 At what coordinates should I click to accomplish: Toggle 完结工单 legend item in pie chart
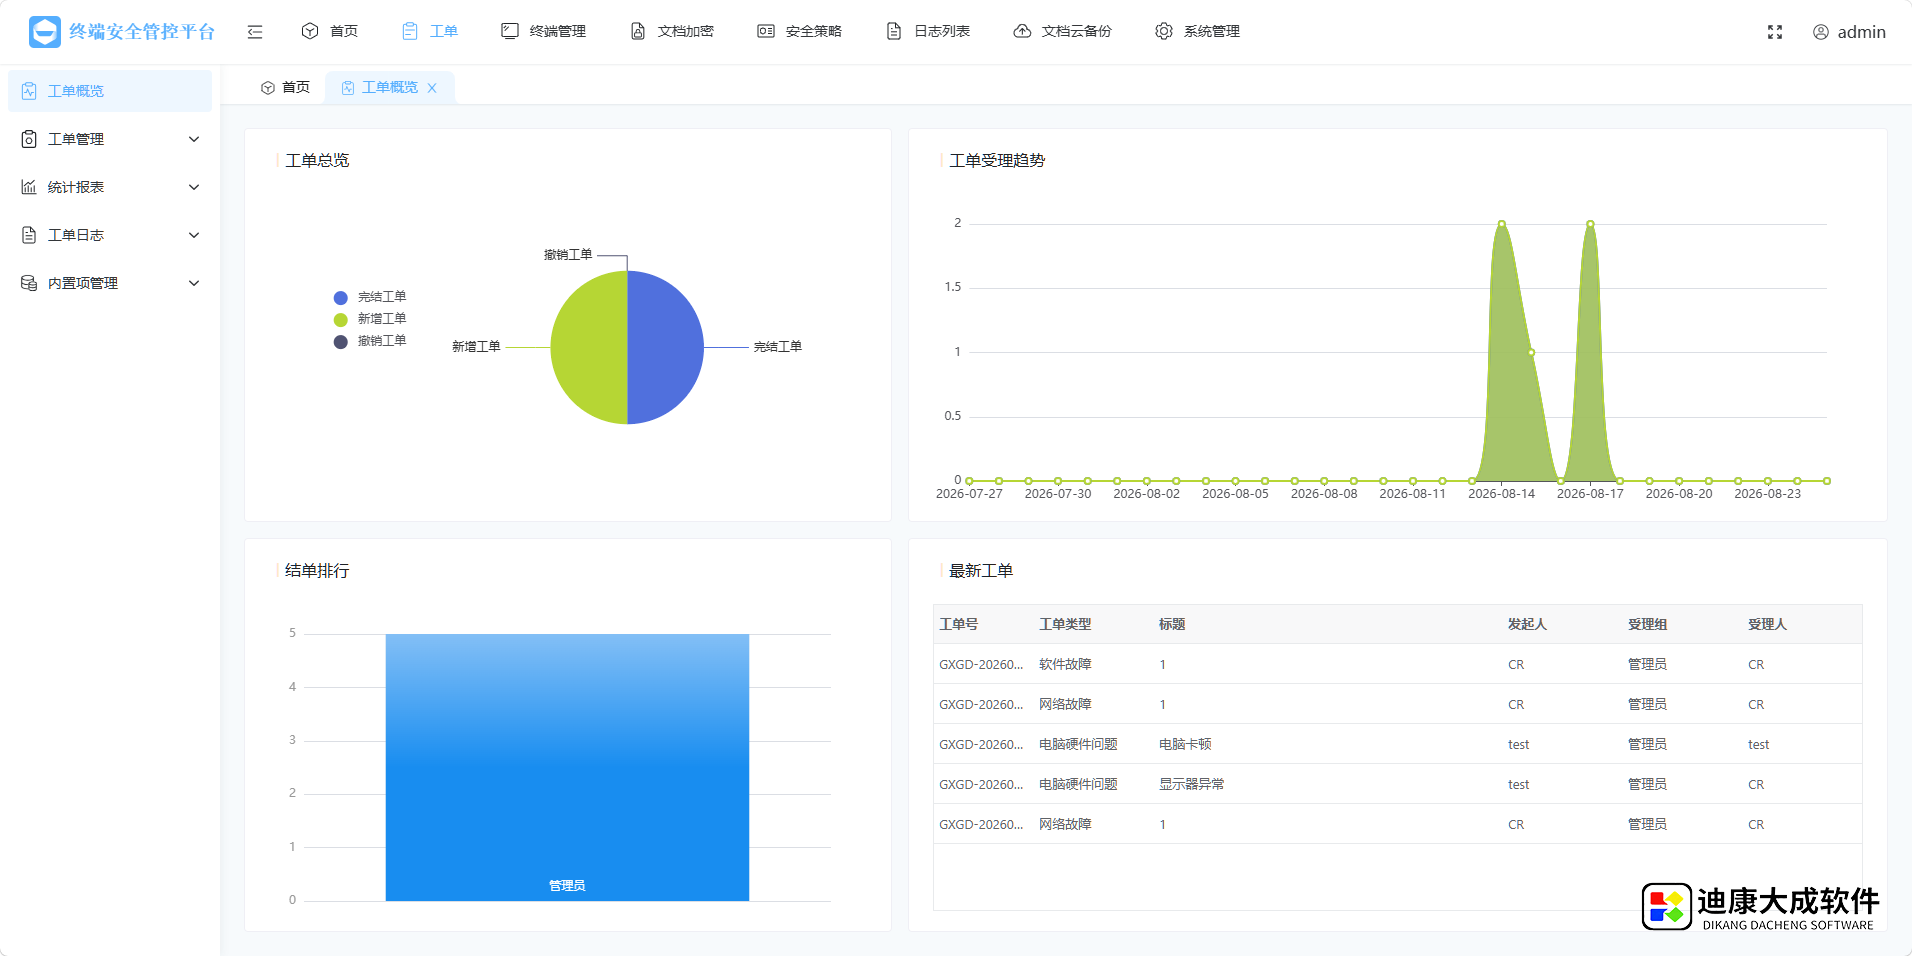tap(370, 297)
